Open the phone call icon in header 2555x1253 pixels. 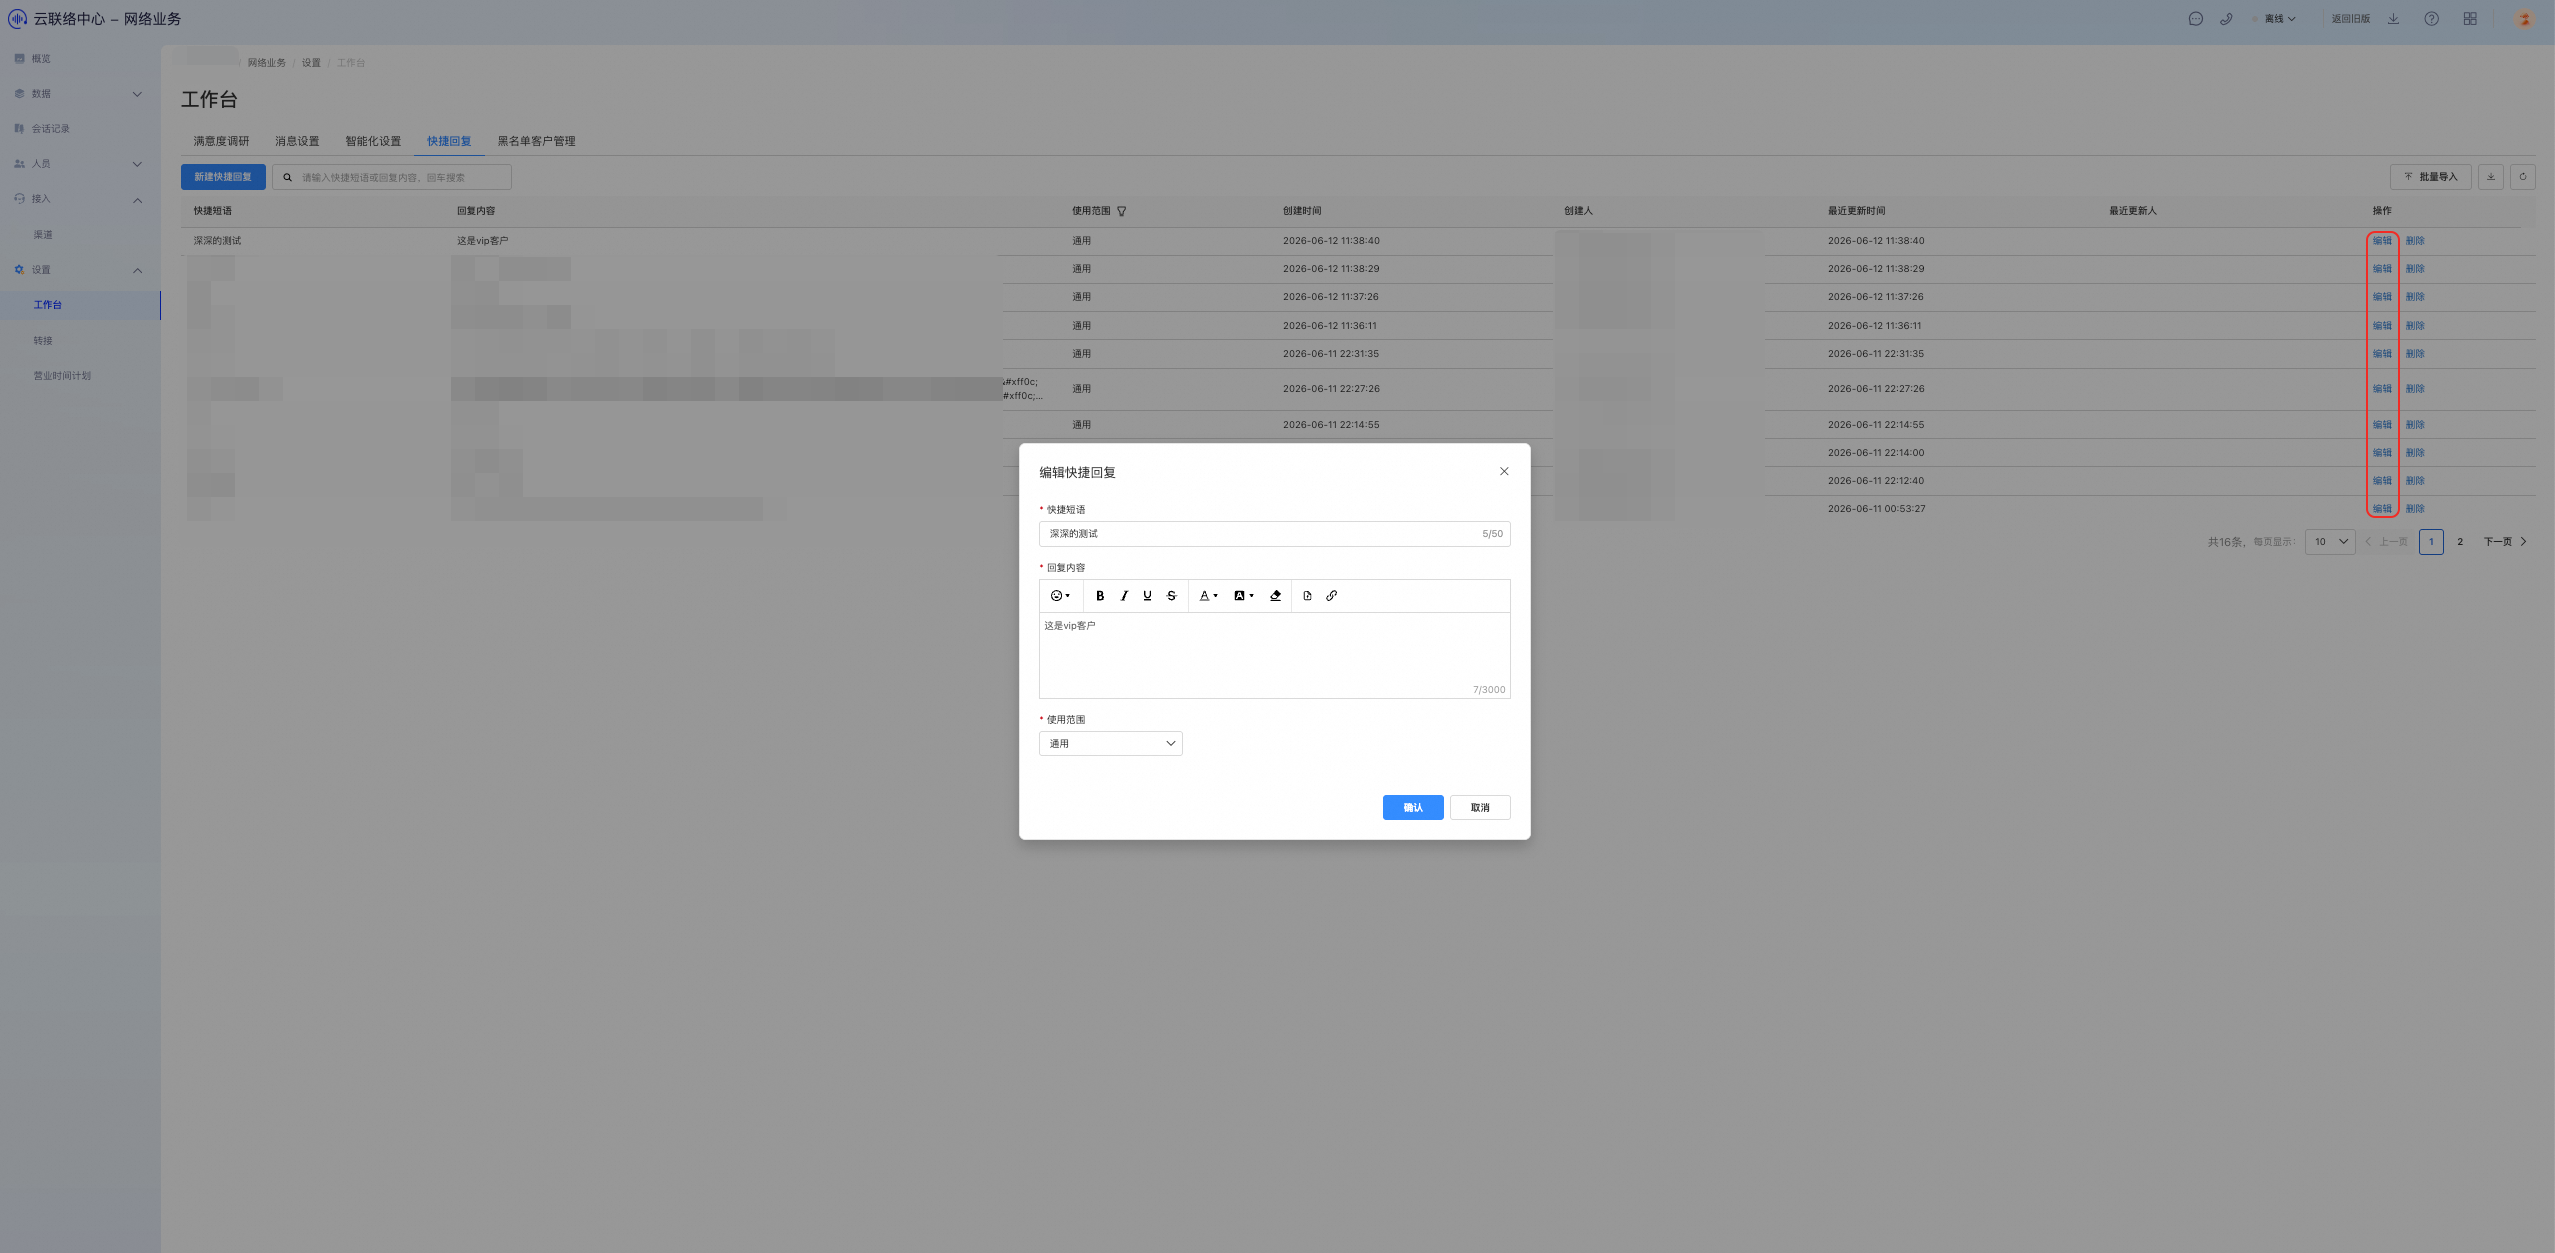pos(2226,19)
